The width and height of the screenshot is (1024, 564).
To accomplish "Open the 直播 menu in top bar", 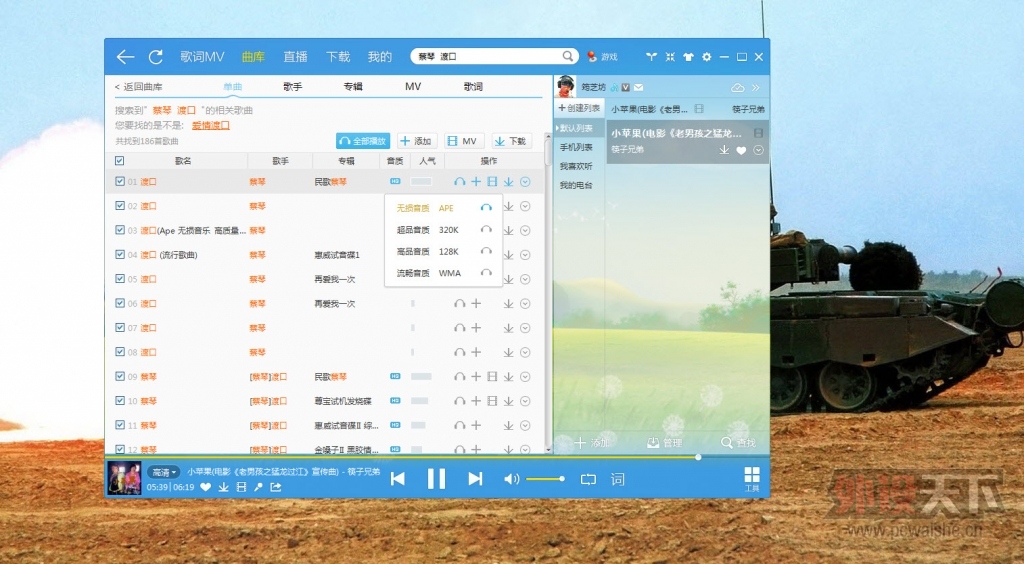I will (x=295, y=57).
